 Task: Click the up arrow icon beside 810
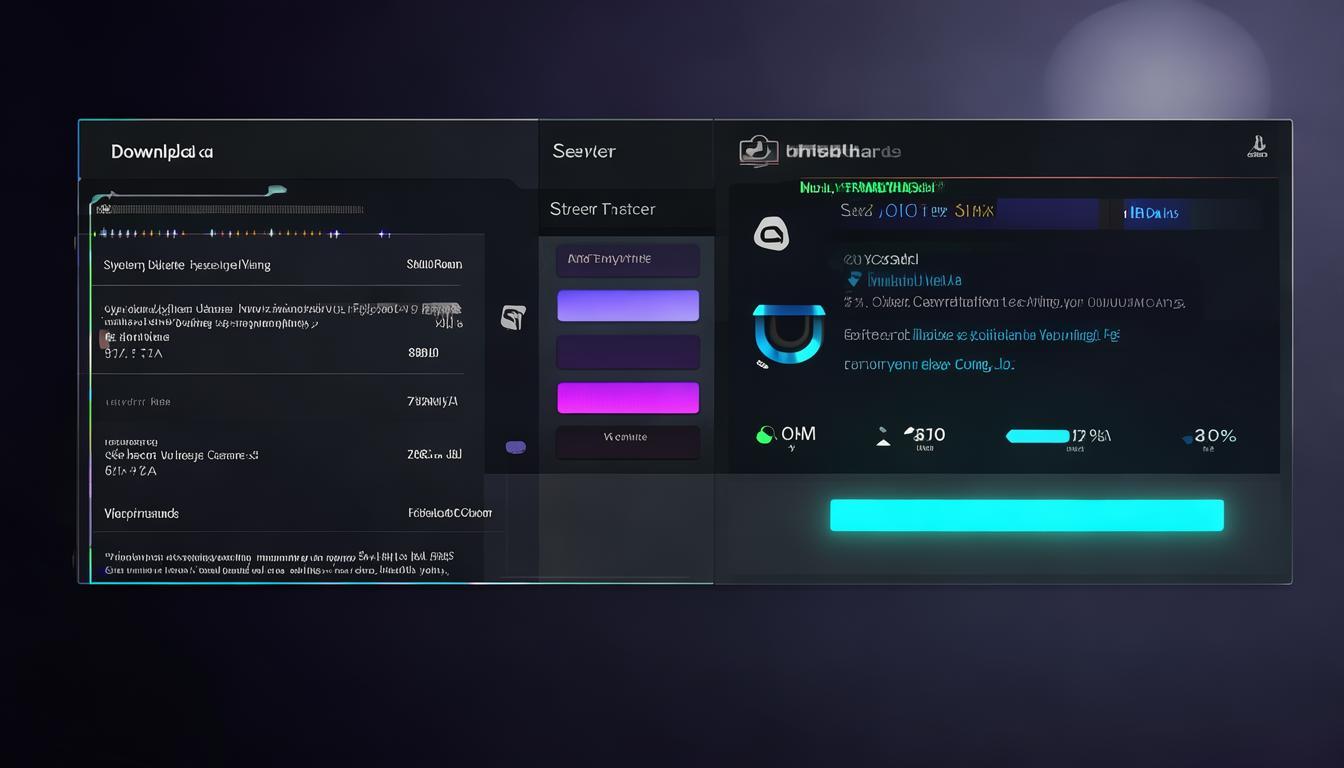[883, 435]
